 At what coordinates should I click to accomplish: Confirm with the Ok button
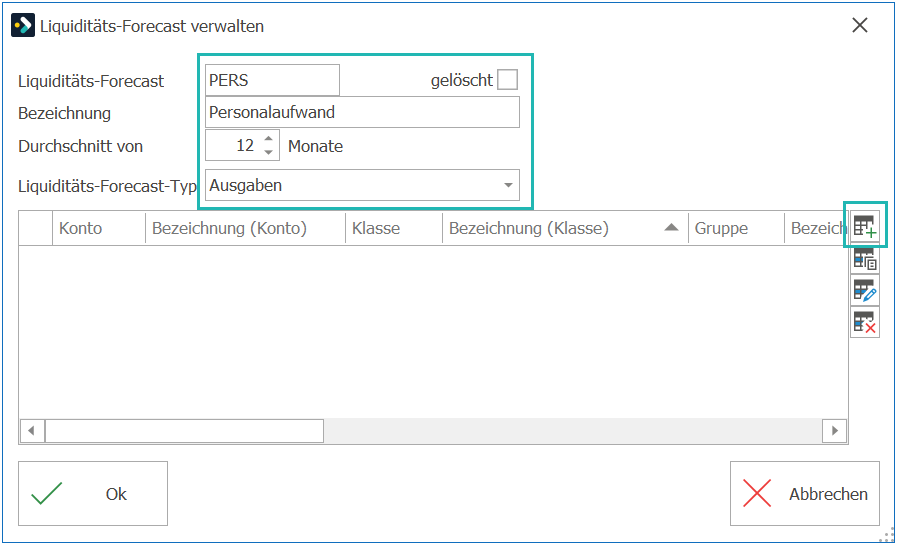pyautogui.click(x=93, y=493)
